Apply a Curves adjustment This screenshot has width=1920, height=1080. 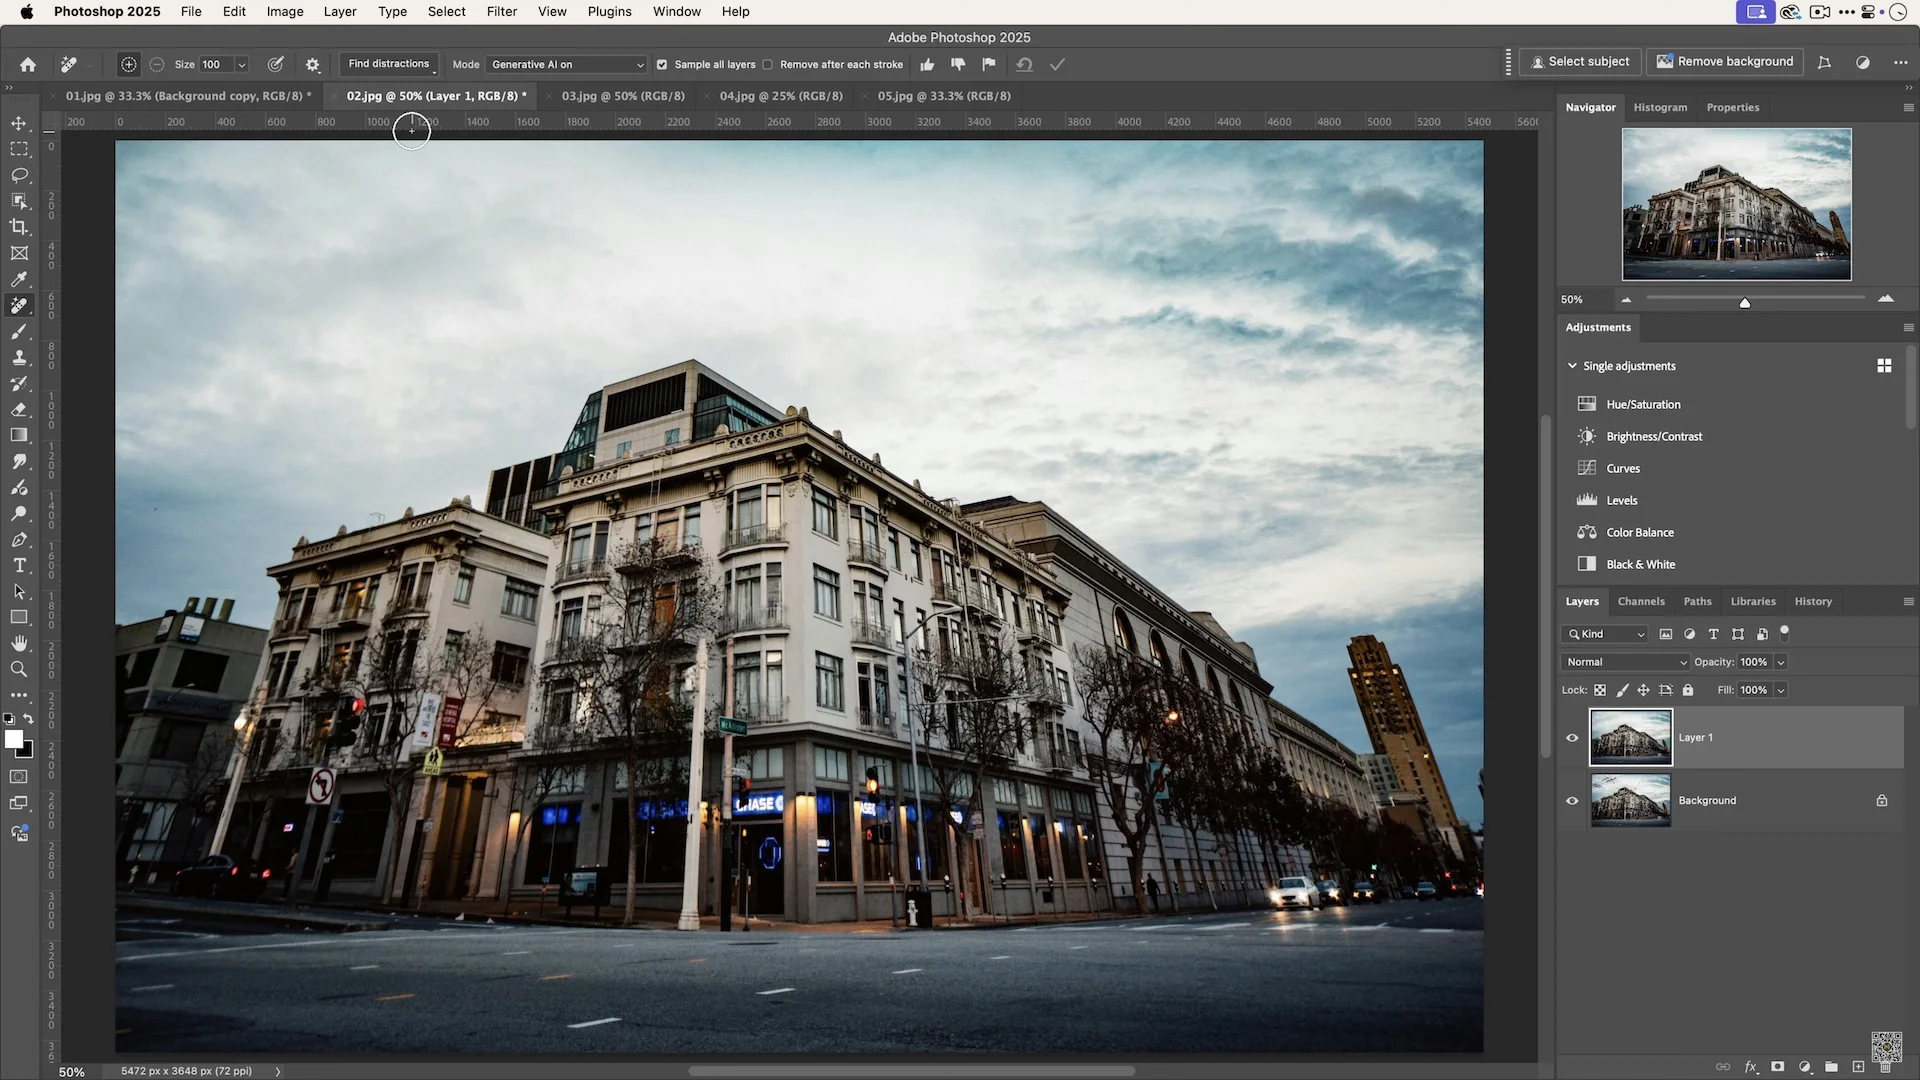pos(1621,468)
